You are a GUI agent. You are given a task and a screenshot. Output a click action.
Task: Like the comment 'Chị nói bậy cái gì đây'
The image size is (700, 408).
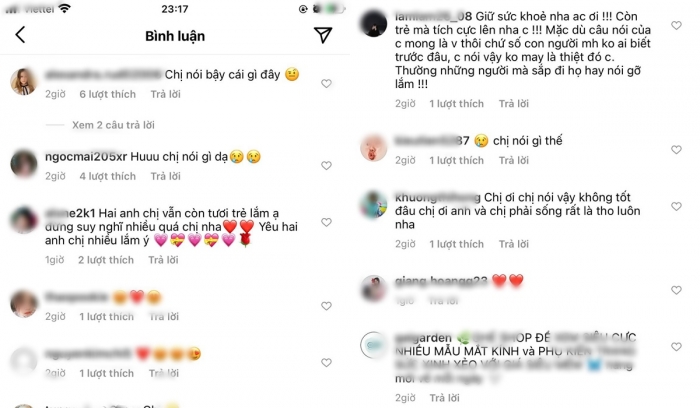(x=326, y=83)
